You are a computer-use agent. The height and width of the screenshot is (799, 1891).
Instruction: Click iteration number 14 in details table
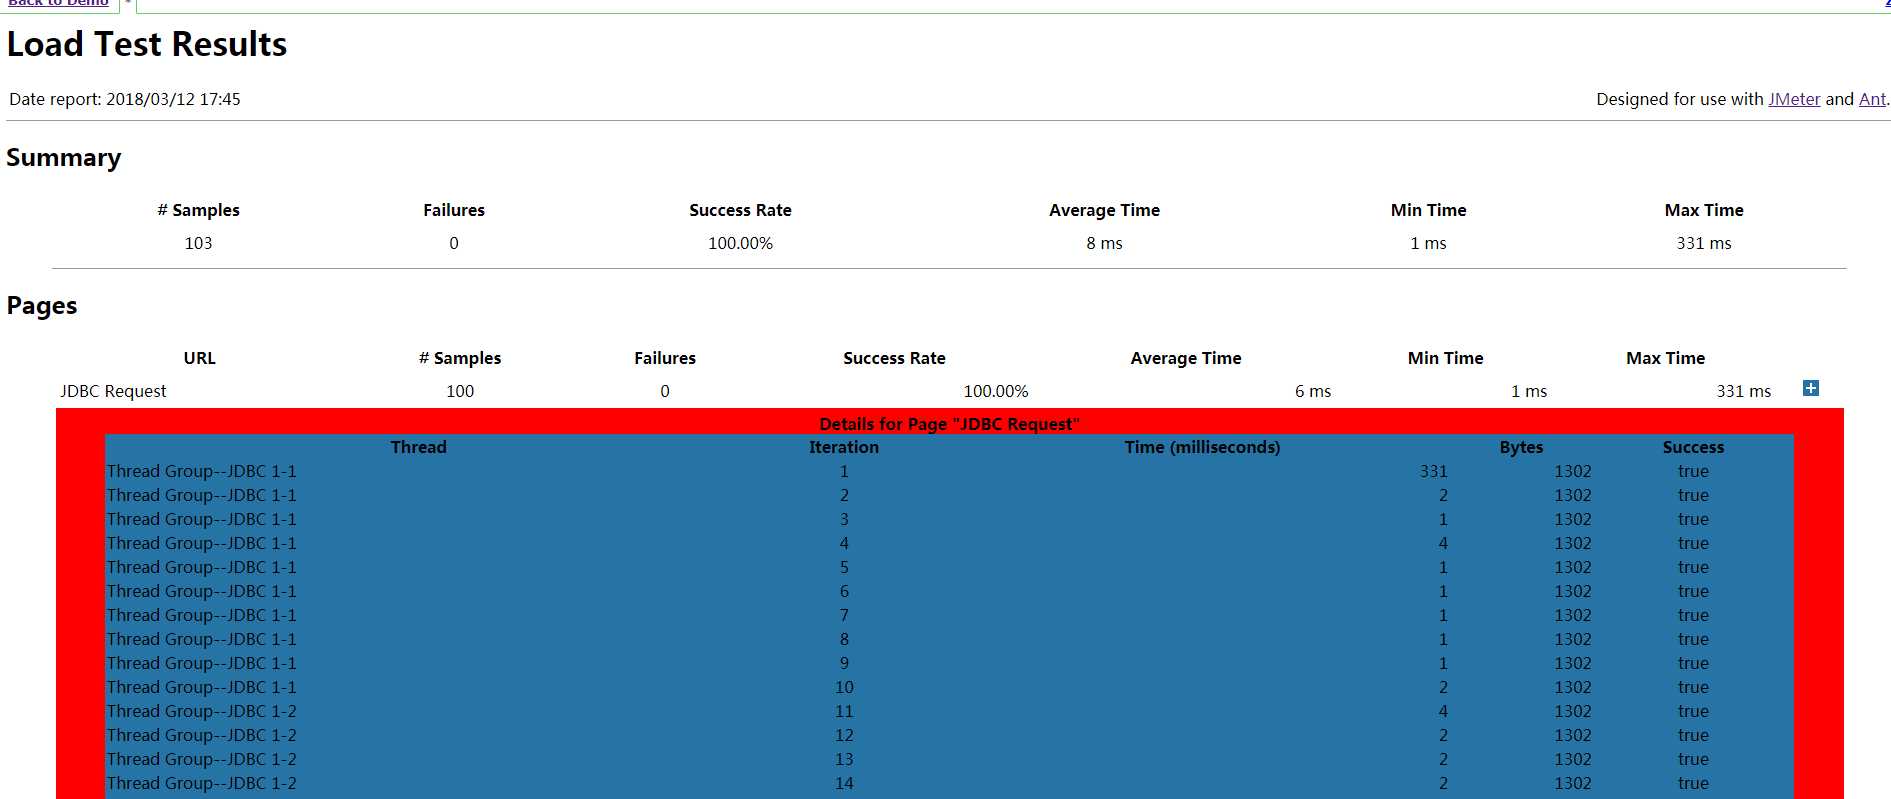(844, 783)
